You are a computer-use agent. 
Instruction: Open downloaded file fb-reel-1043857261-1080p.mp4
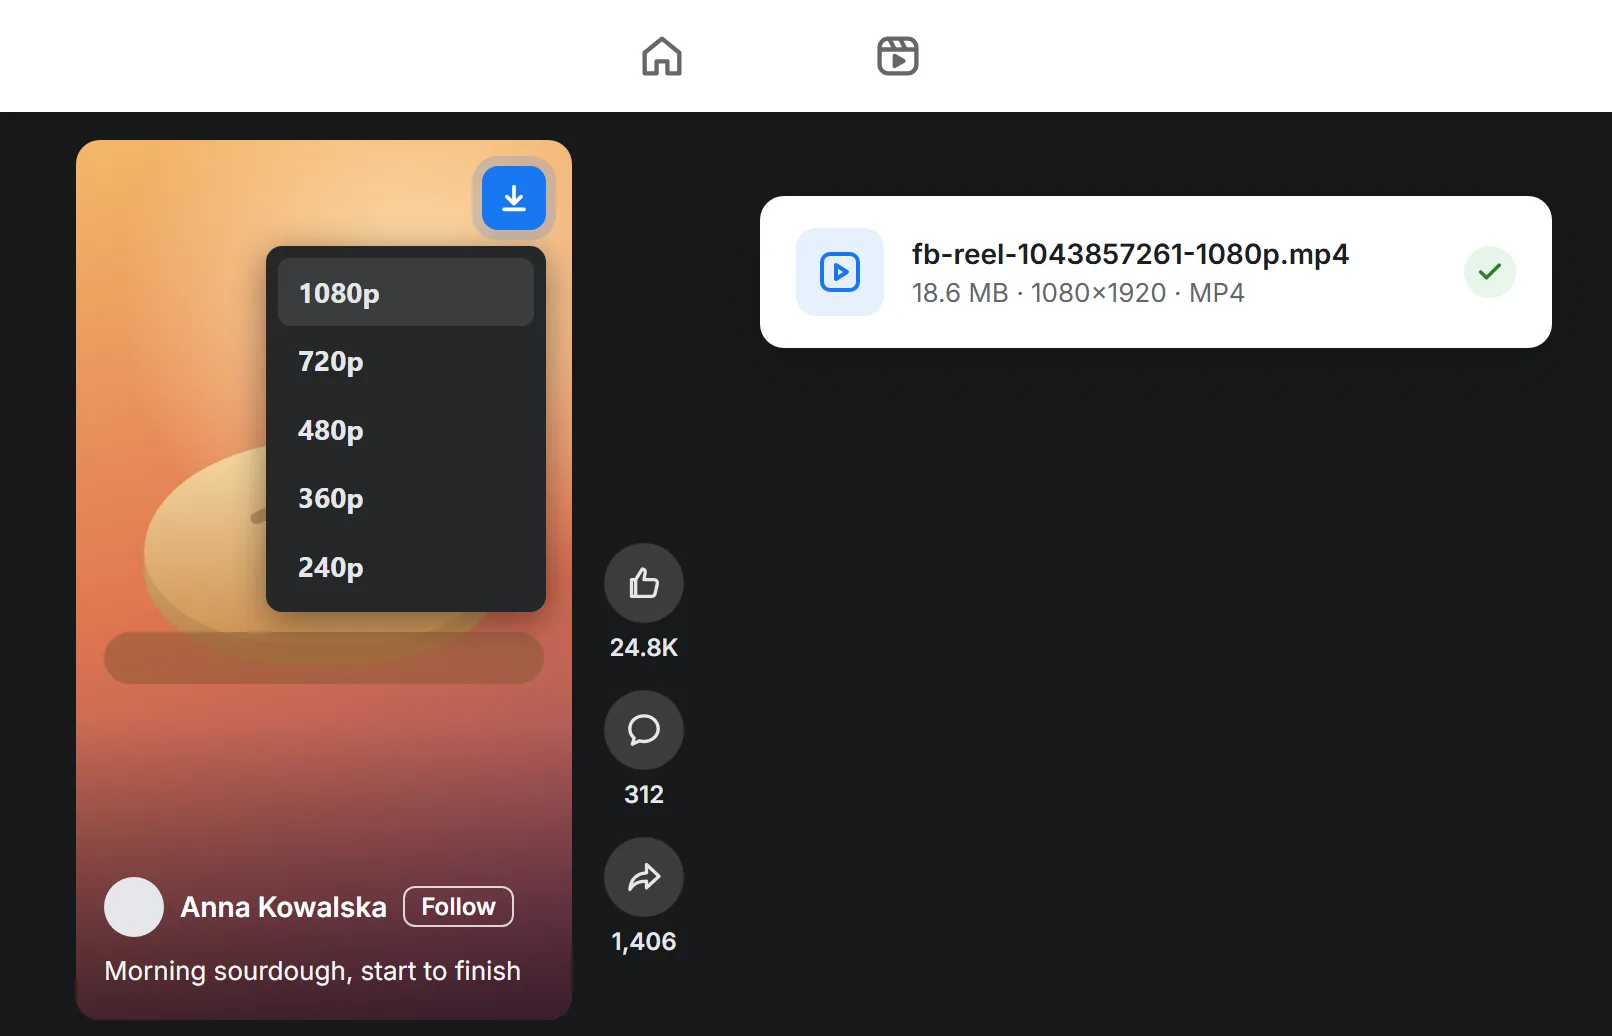pyautogui.click(x=1130, y=254)
